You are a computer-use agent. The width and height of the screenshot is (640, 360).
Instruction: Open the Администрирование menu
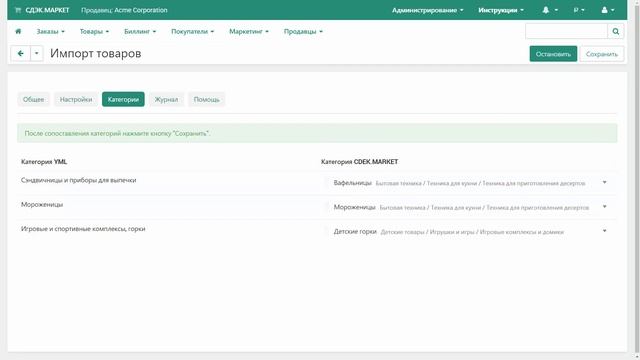(427, 10)
